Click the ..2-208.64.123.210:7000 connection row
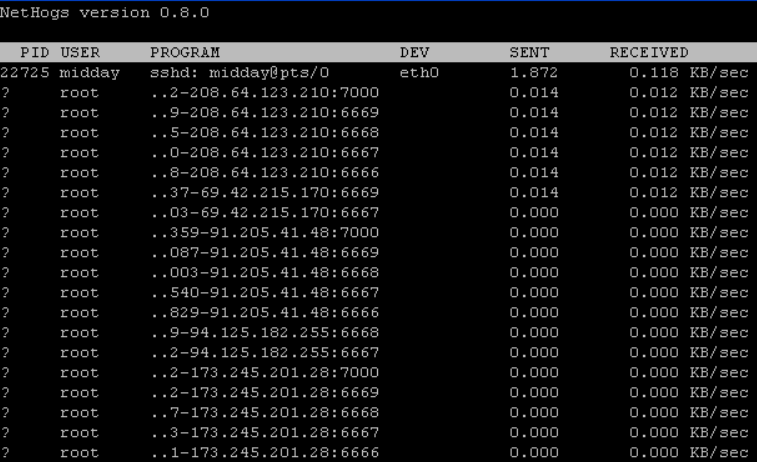This screenshot has width=757, height=462. (x=375, y=93)
